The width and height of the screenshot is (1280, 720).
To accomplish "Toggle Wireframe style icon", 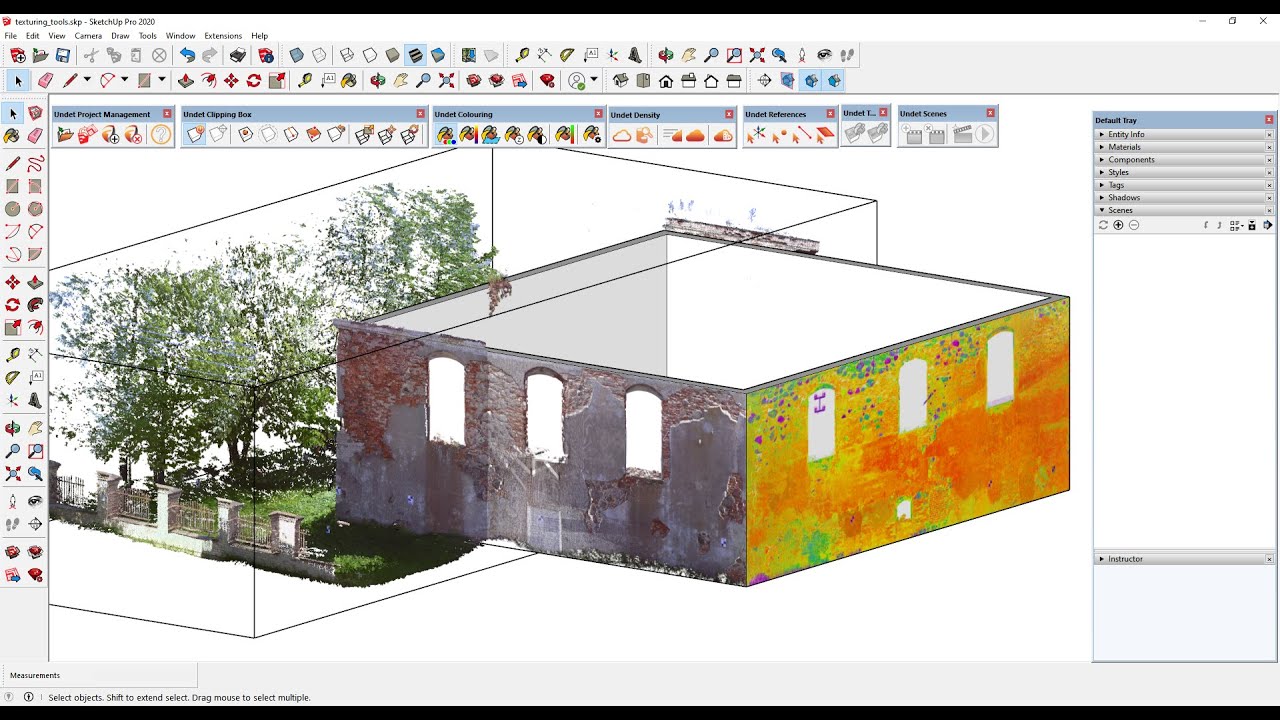I will click(346, 55).
